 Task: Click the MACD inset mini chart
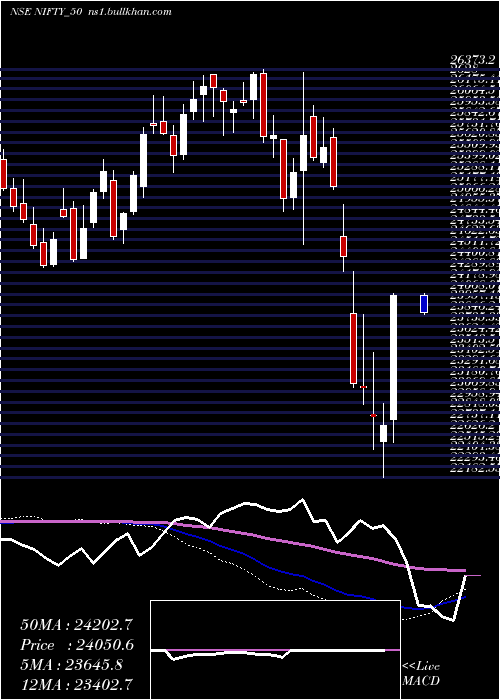click(275, 650)
